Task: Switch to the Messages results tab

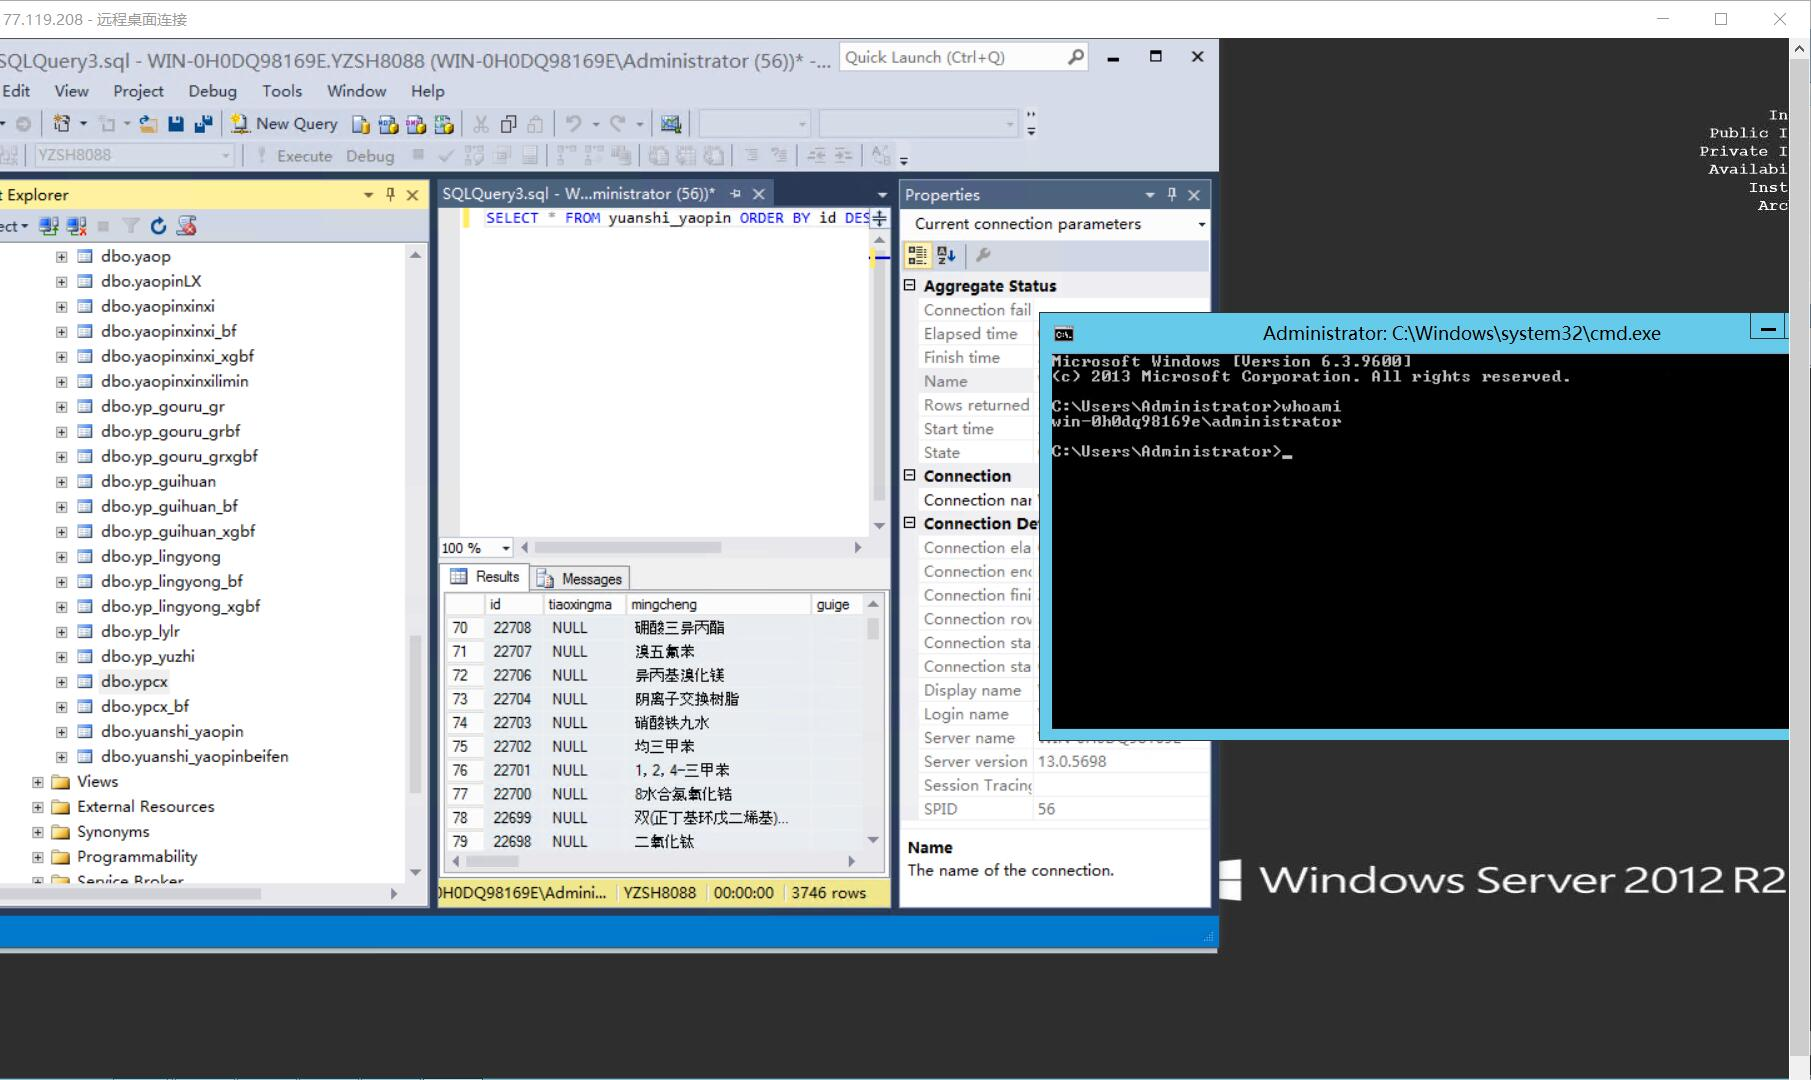Action: click(x=580, y=578)
